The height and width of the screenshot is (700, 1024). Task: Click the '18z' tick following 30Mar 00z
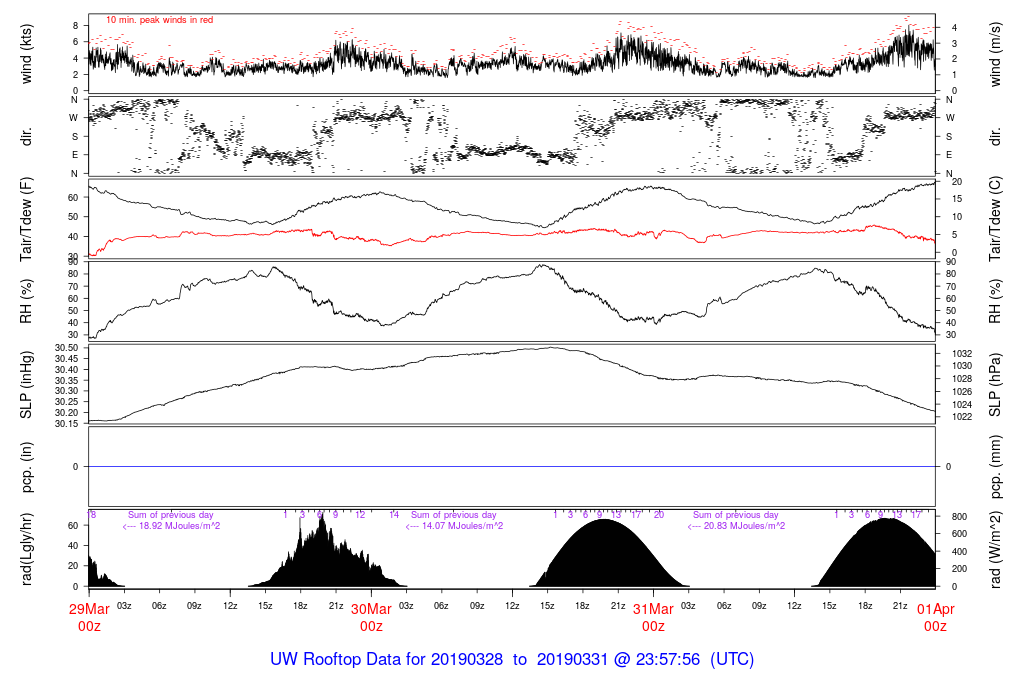[583, 606]
